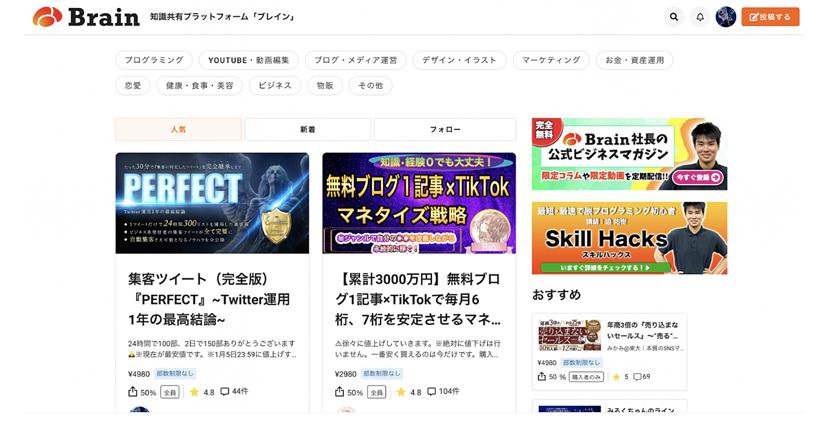
Task: Click the 24時間で100部 description text
Action: [x=212, y=349]
